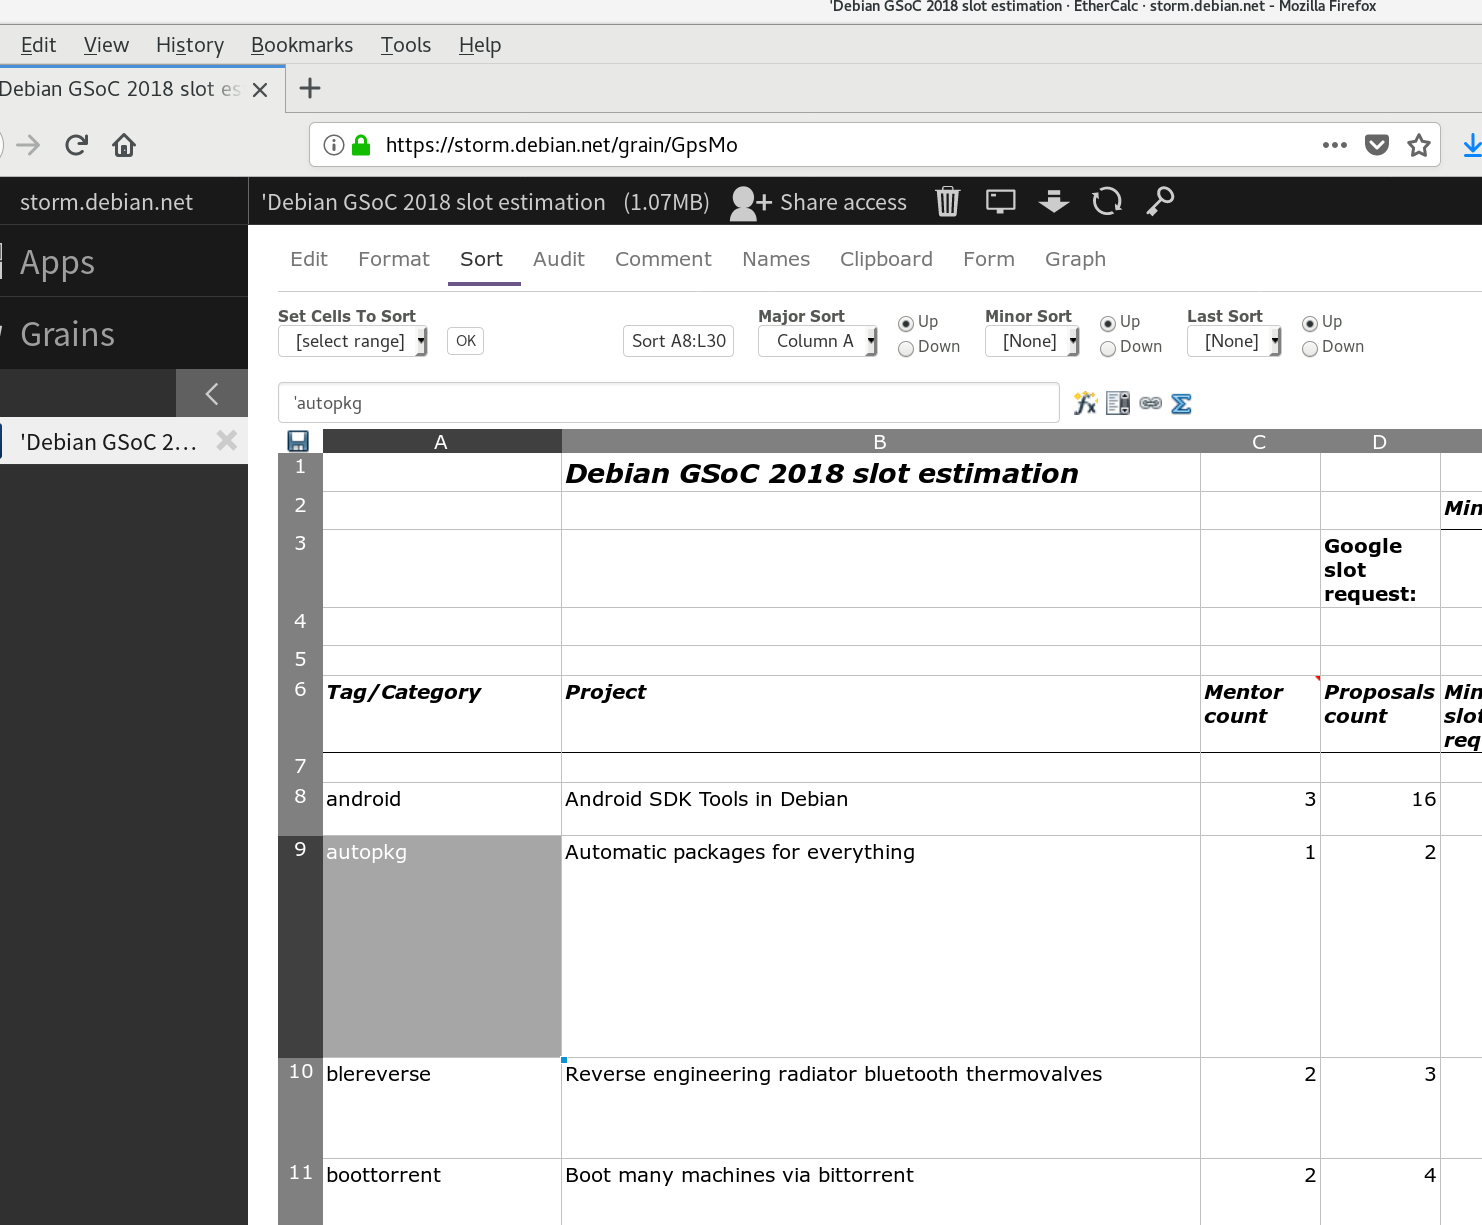Close the Debian GSoC browser tab
The width and height of the screenshot is (1482, 1225).
click(260, 90)
